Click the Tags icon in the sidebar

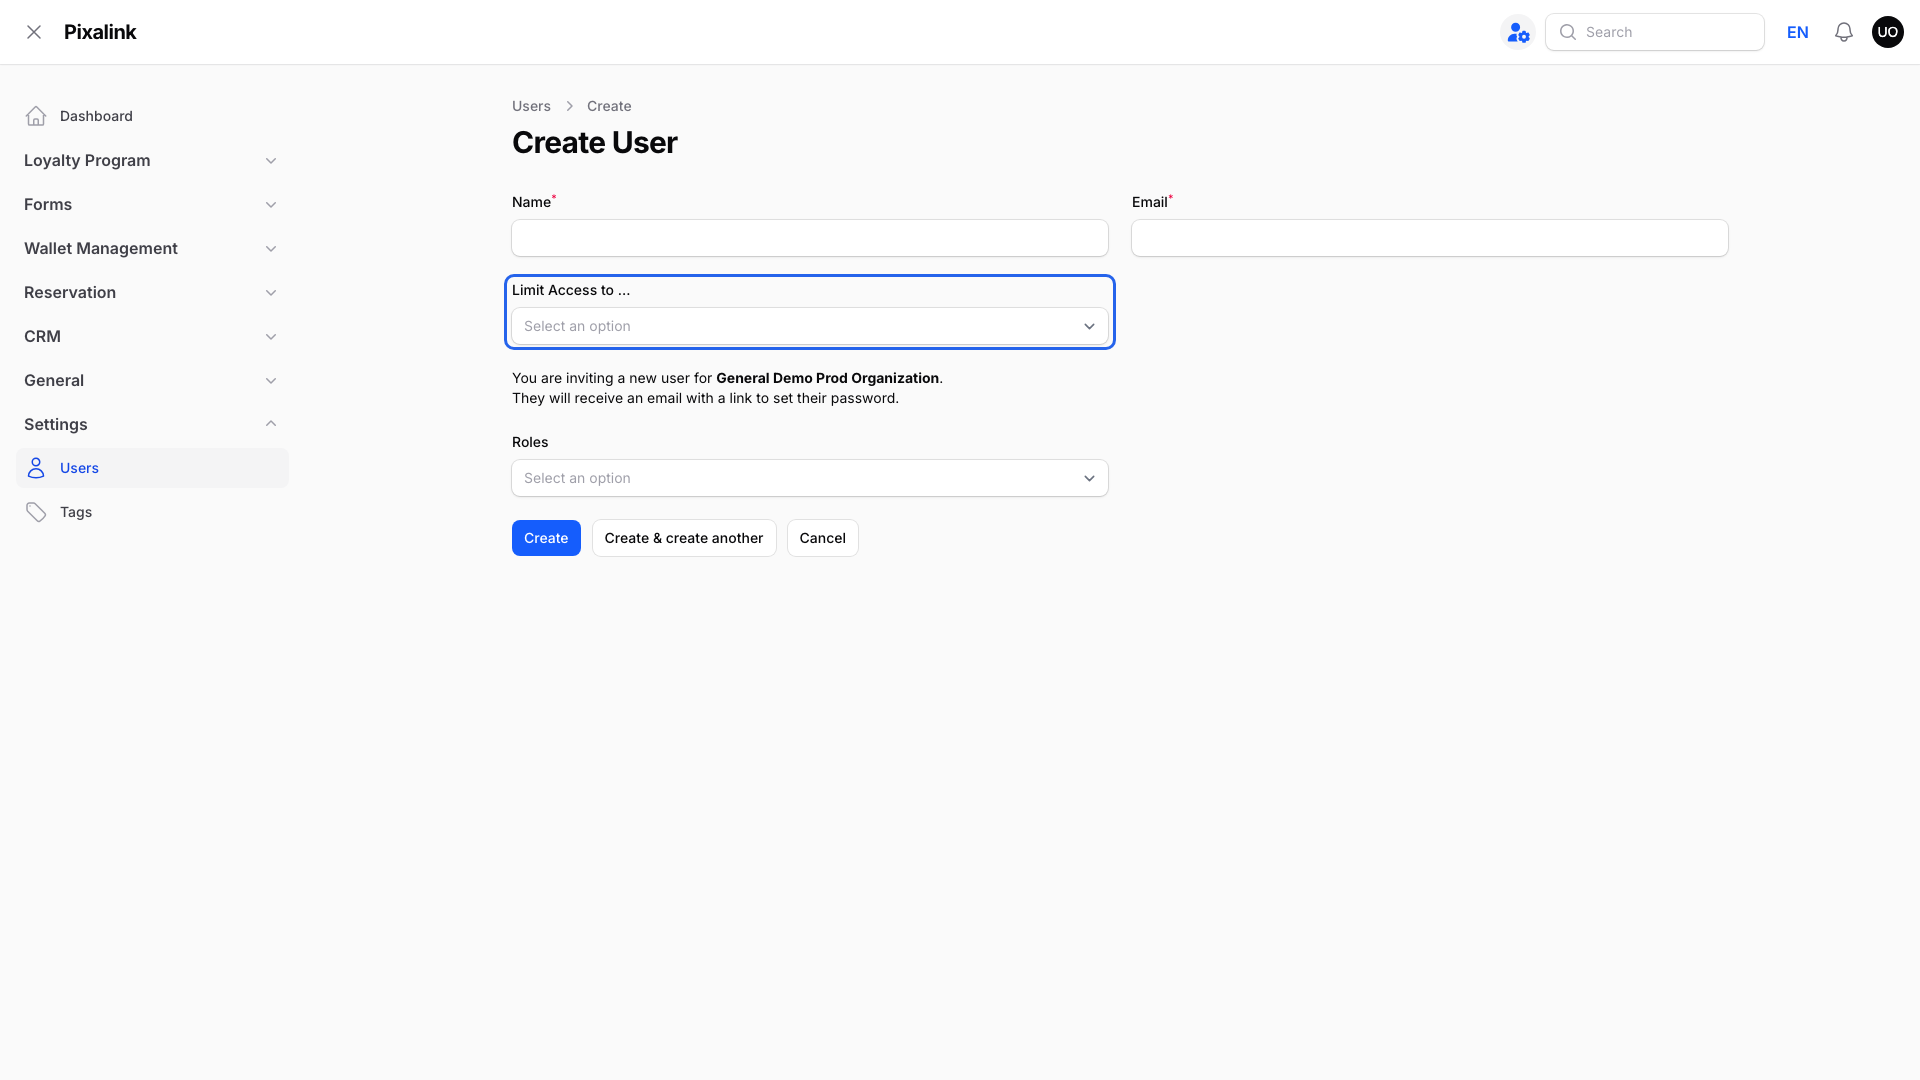(36, 512)
